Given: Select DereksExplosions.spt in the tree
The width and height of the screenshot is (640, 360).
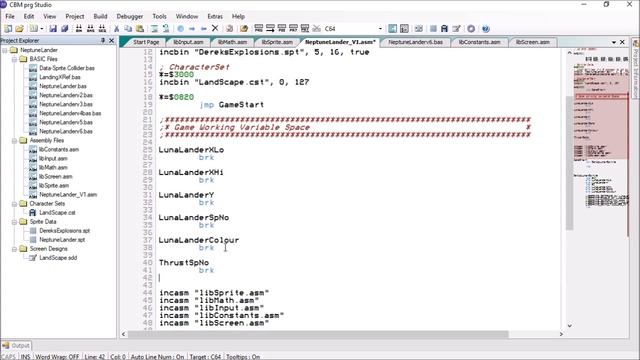Looking at the screenshot, I should [x=64, y=231].
